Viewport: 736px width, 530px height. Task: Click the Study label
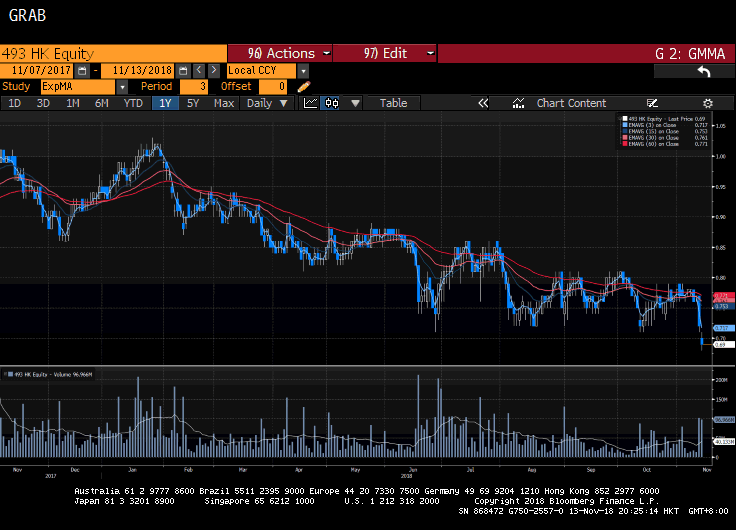(x=16, y=86)
